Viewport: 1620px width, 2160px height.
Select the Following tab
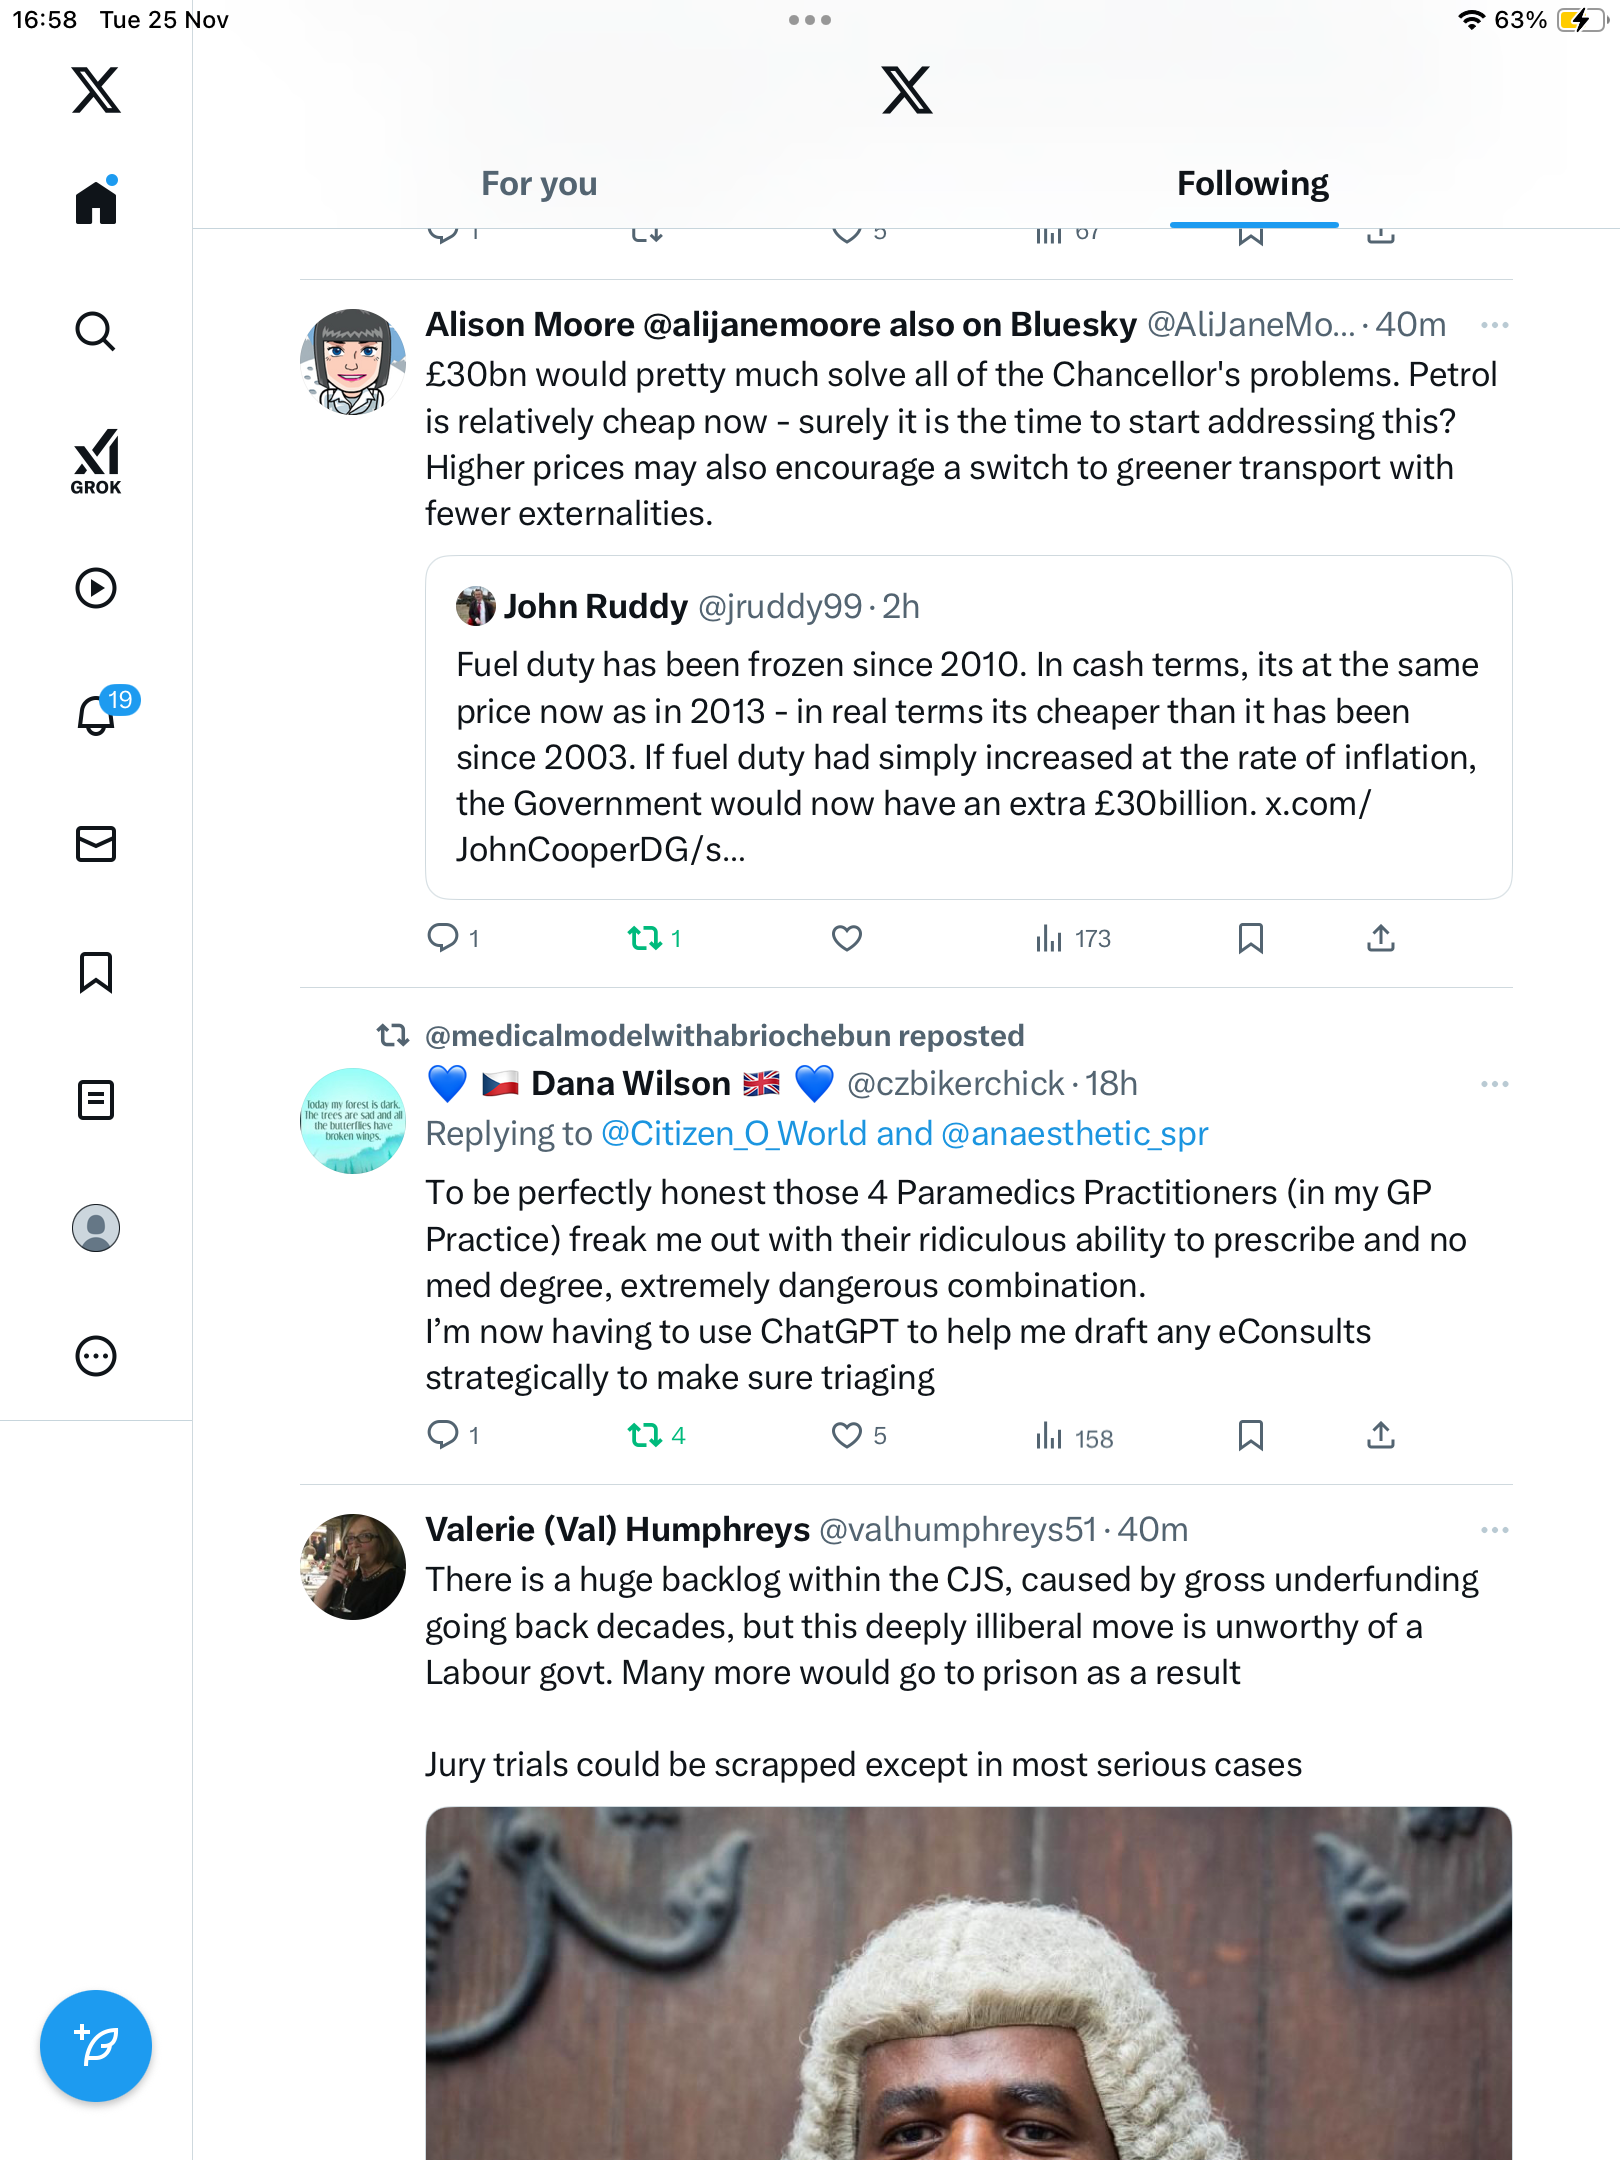(1252, 184)
